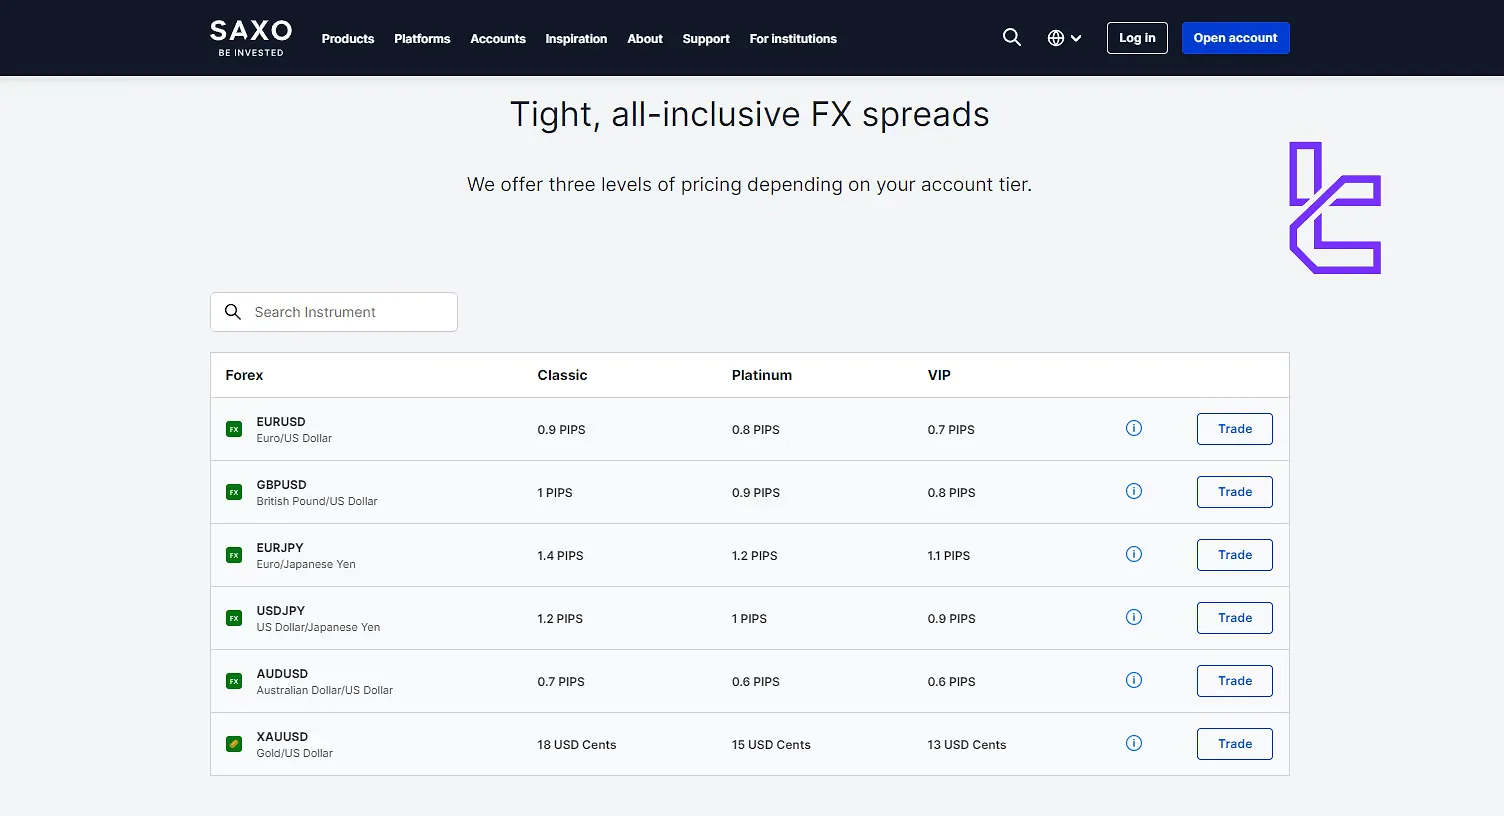This screenshot has height=816, width=1504.
Task: Click the 'Tight, all-inclusive FX spreads' heading
Action: pos(750,114)
